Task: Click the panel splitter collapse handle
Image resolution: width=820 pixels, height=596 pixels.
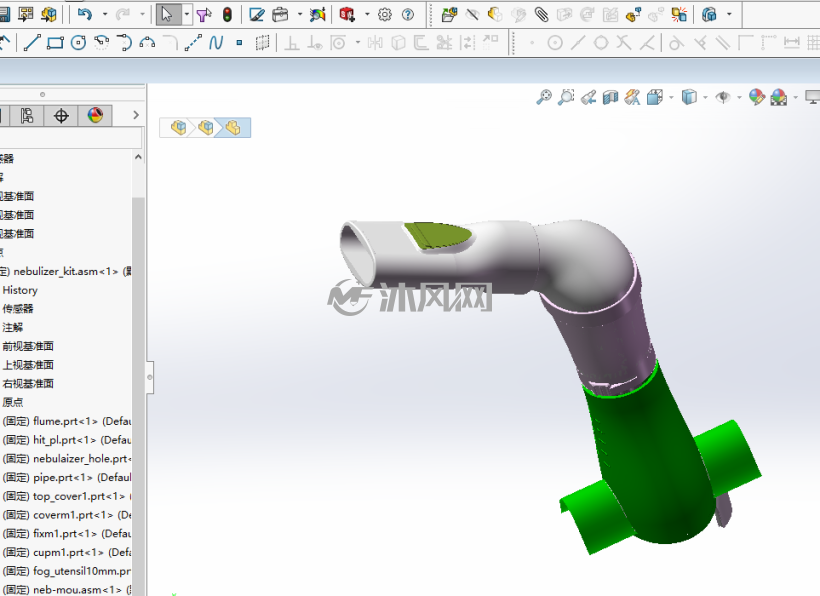Action: pyautogui.click(x=150, y=377)
